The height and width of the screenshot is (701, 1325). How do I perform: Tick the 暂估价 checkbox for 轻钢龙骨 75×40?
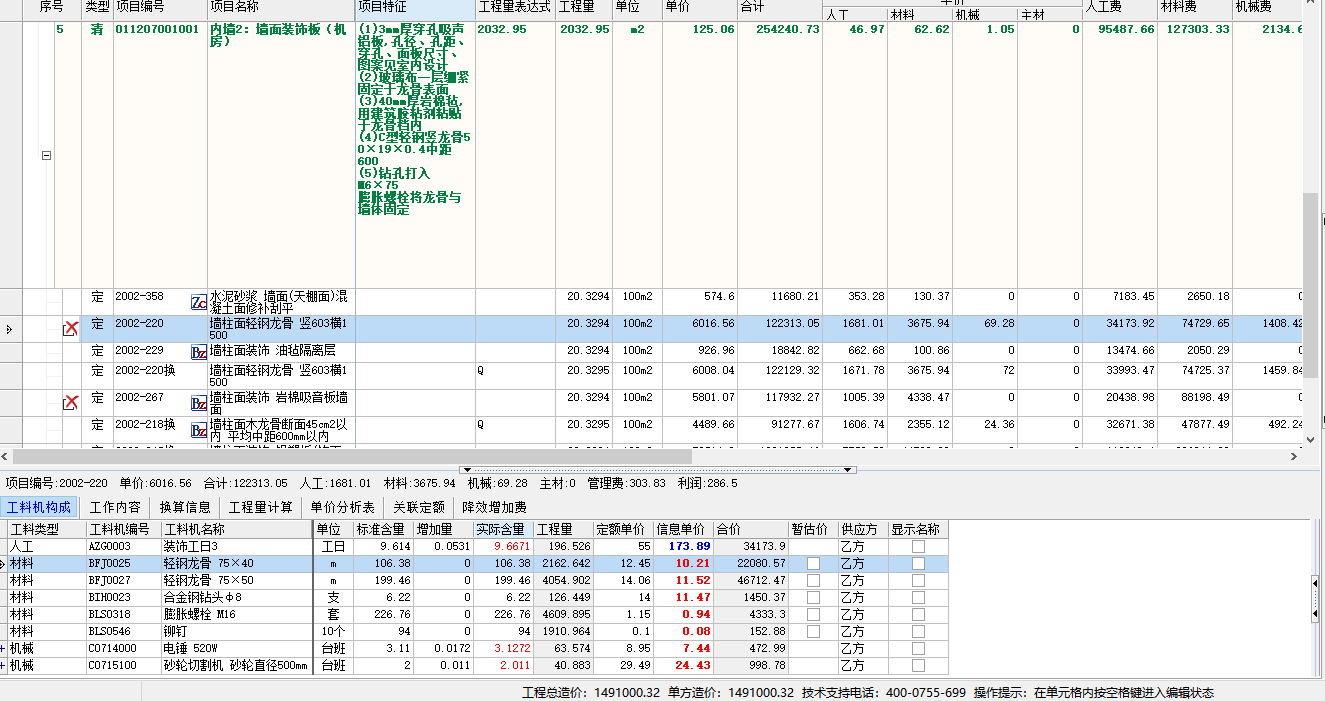click(x=813, y=564)
